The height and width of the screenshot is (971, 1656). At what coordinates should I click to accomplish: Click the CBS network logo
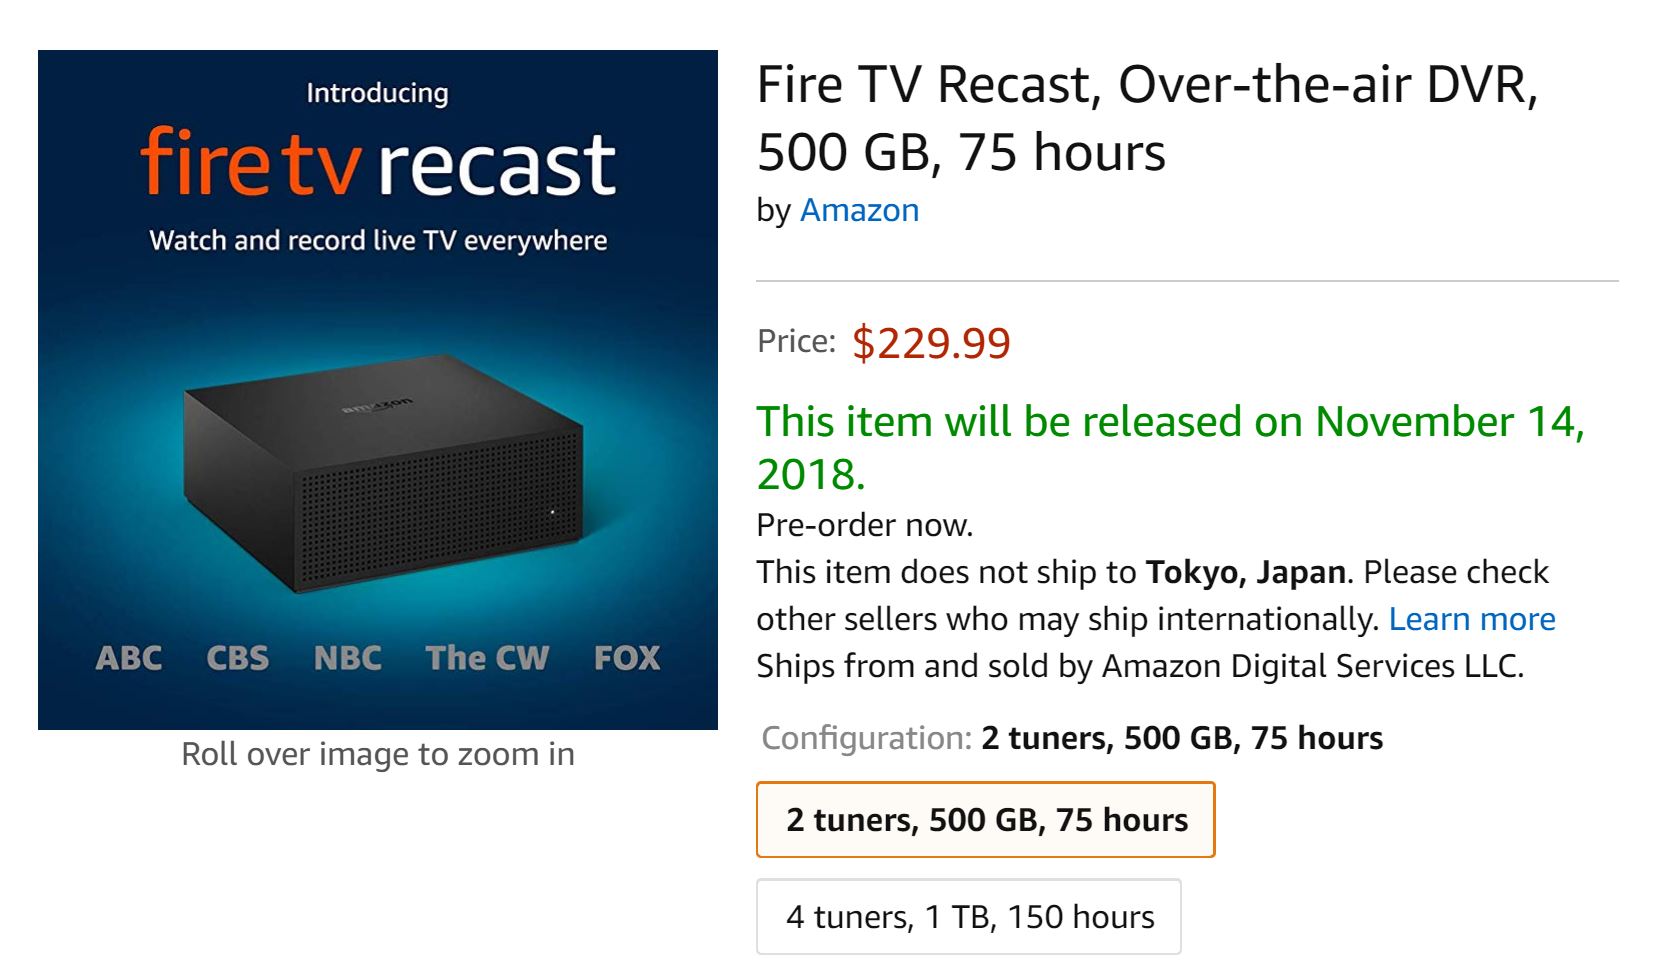(x=238, y=658)
